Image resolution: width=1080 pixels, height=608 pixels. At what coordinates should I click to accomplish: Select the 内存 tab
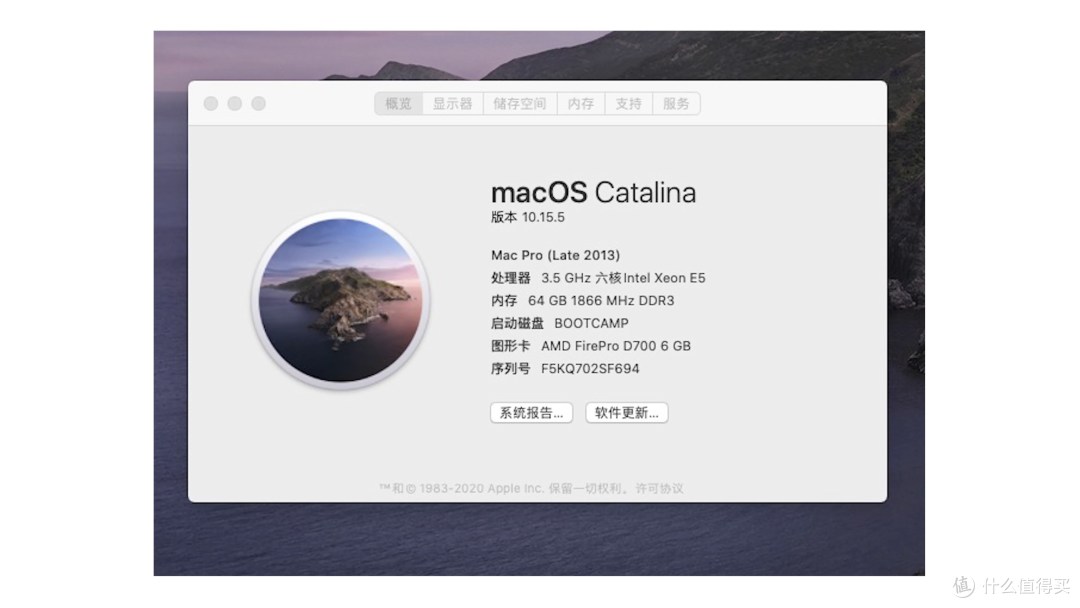click(x=581, y=103)
